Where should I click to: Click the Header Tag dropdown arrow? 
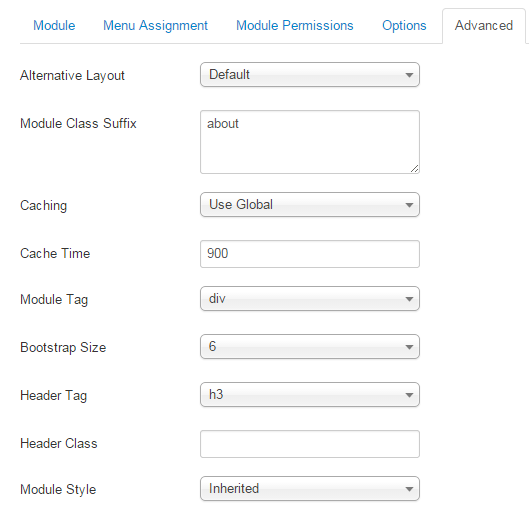[409, 395]
